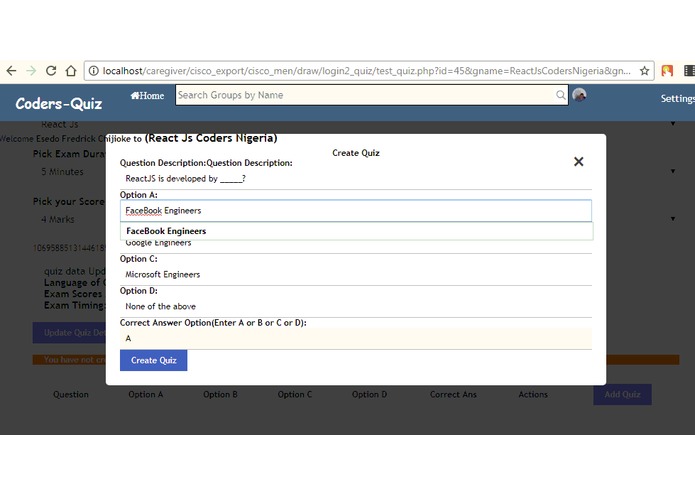Click the Coders-Quiz logo
Viewport: 695px width, 494px height.
click(59, 103)
